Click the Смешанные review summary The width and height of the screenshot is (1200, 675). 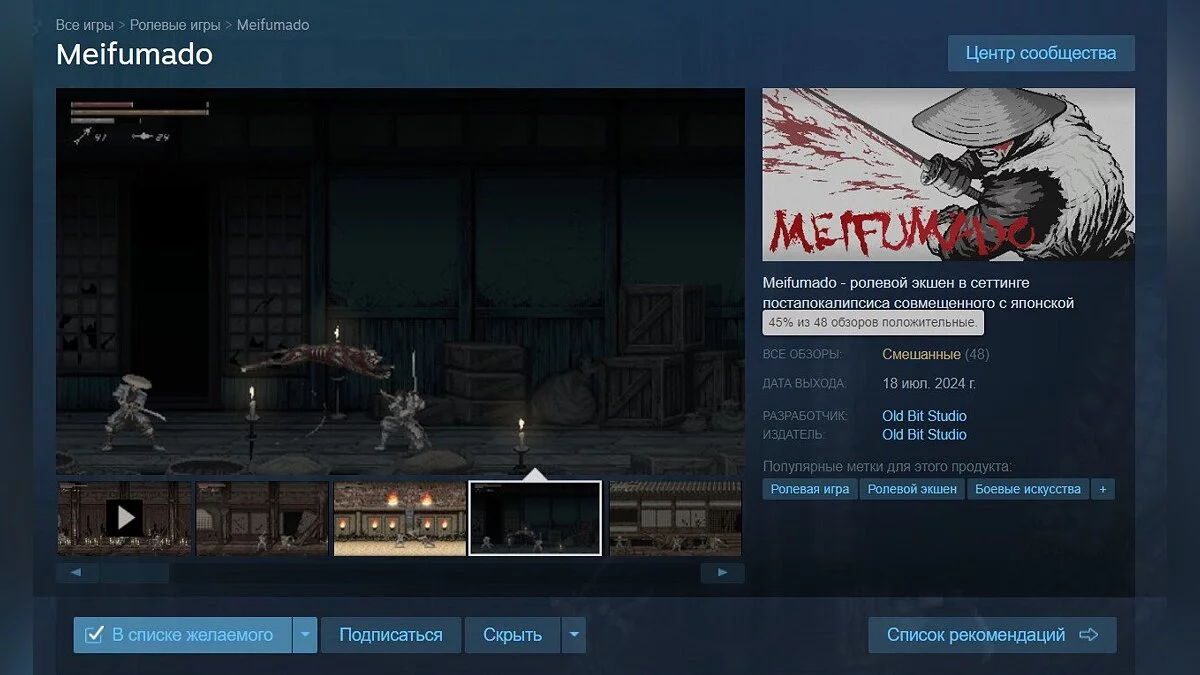pyautogui.click(x=921, y=354)
